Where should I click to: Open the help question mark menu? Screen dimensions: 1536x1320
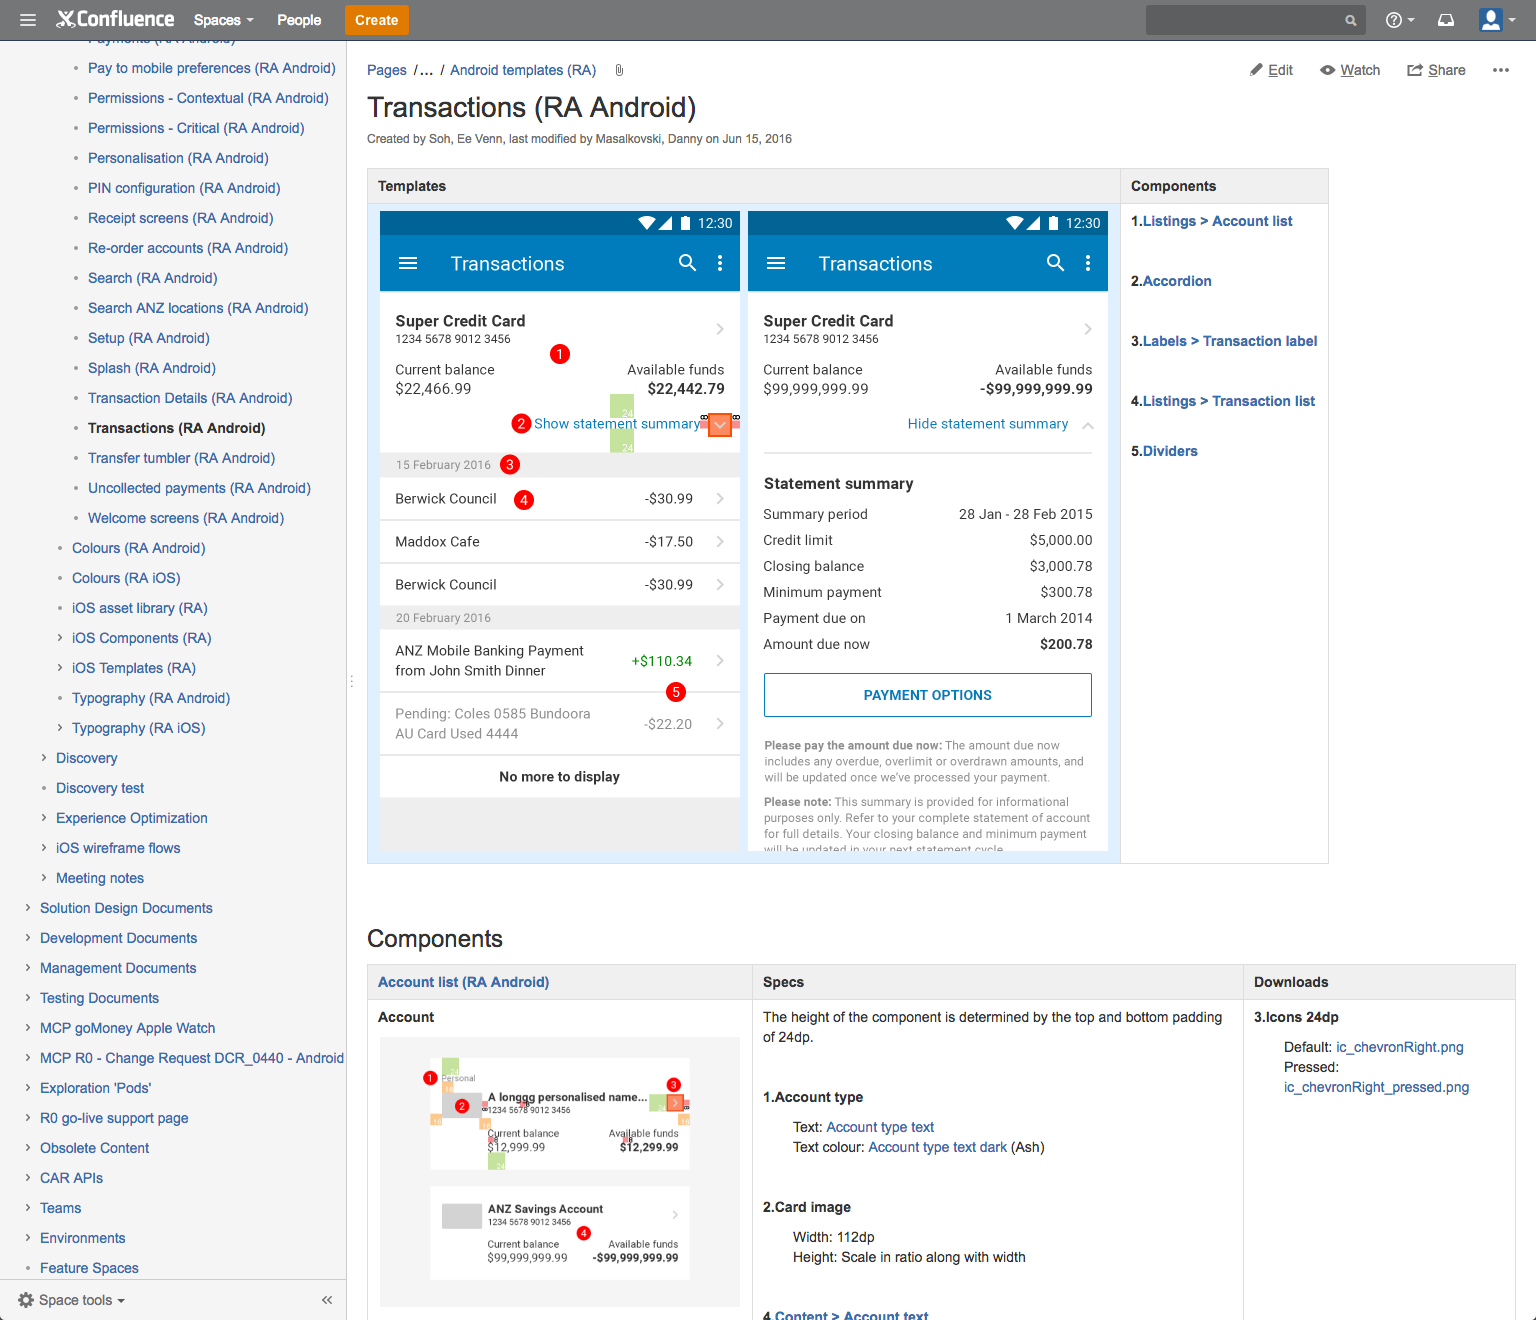point(1400,20)
